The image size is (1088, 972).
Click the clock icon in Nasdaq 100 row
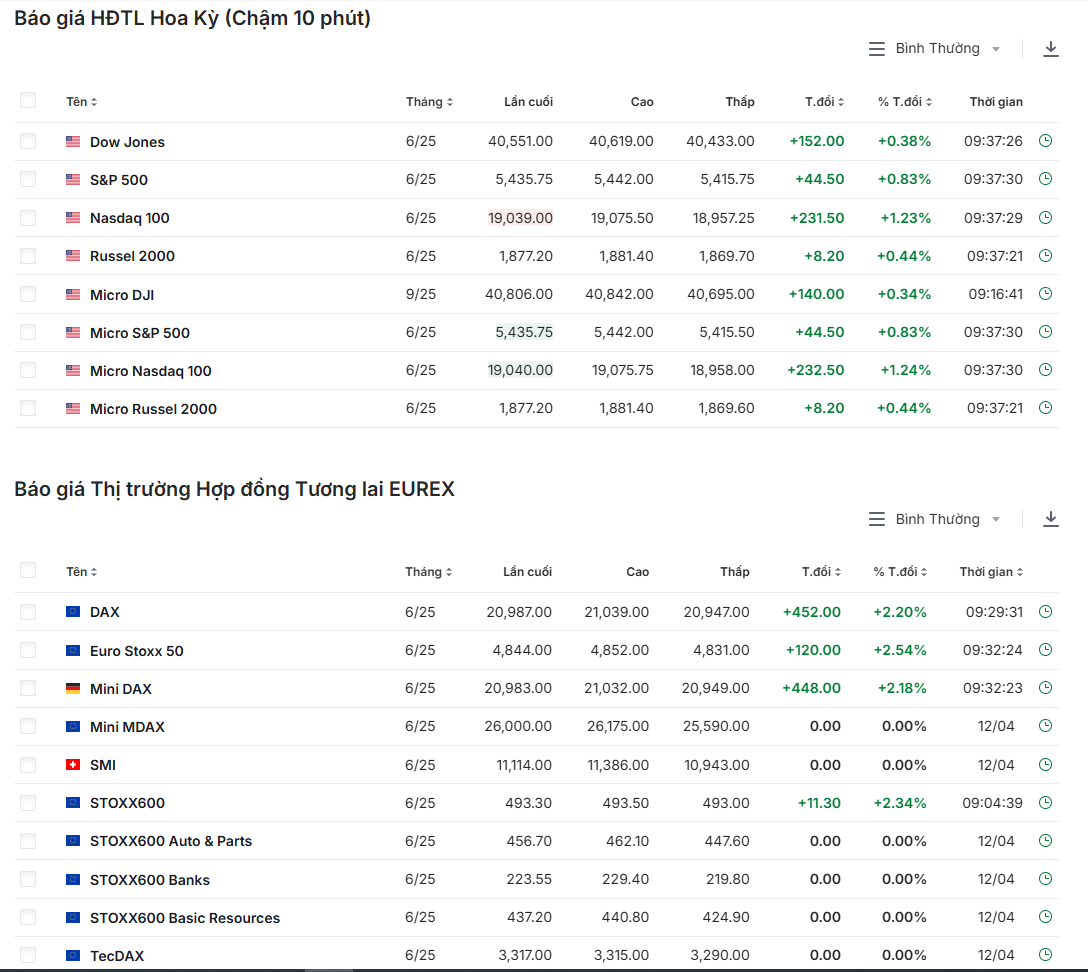(1046, 217)
